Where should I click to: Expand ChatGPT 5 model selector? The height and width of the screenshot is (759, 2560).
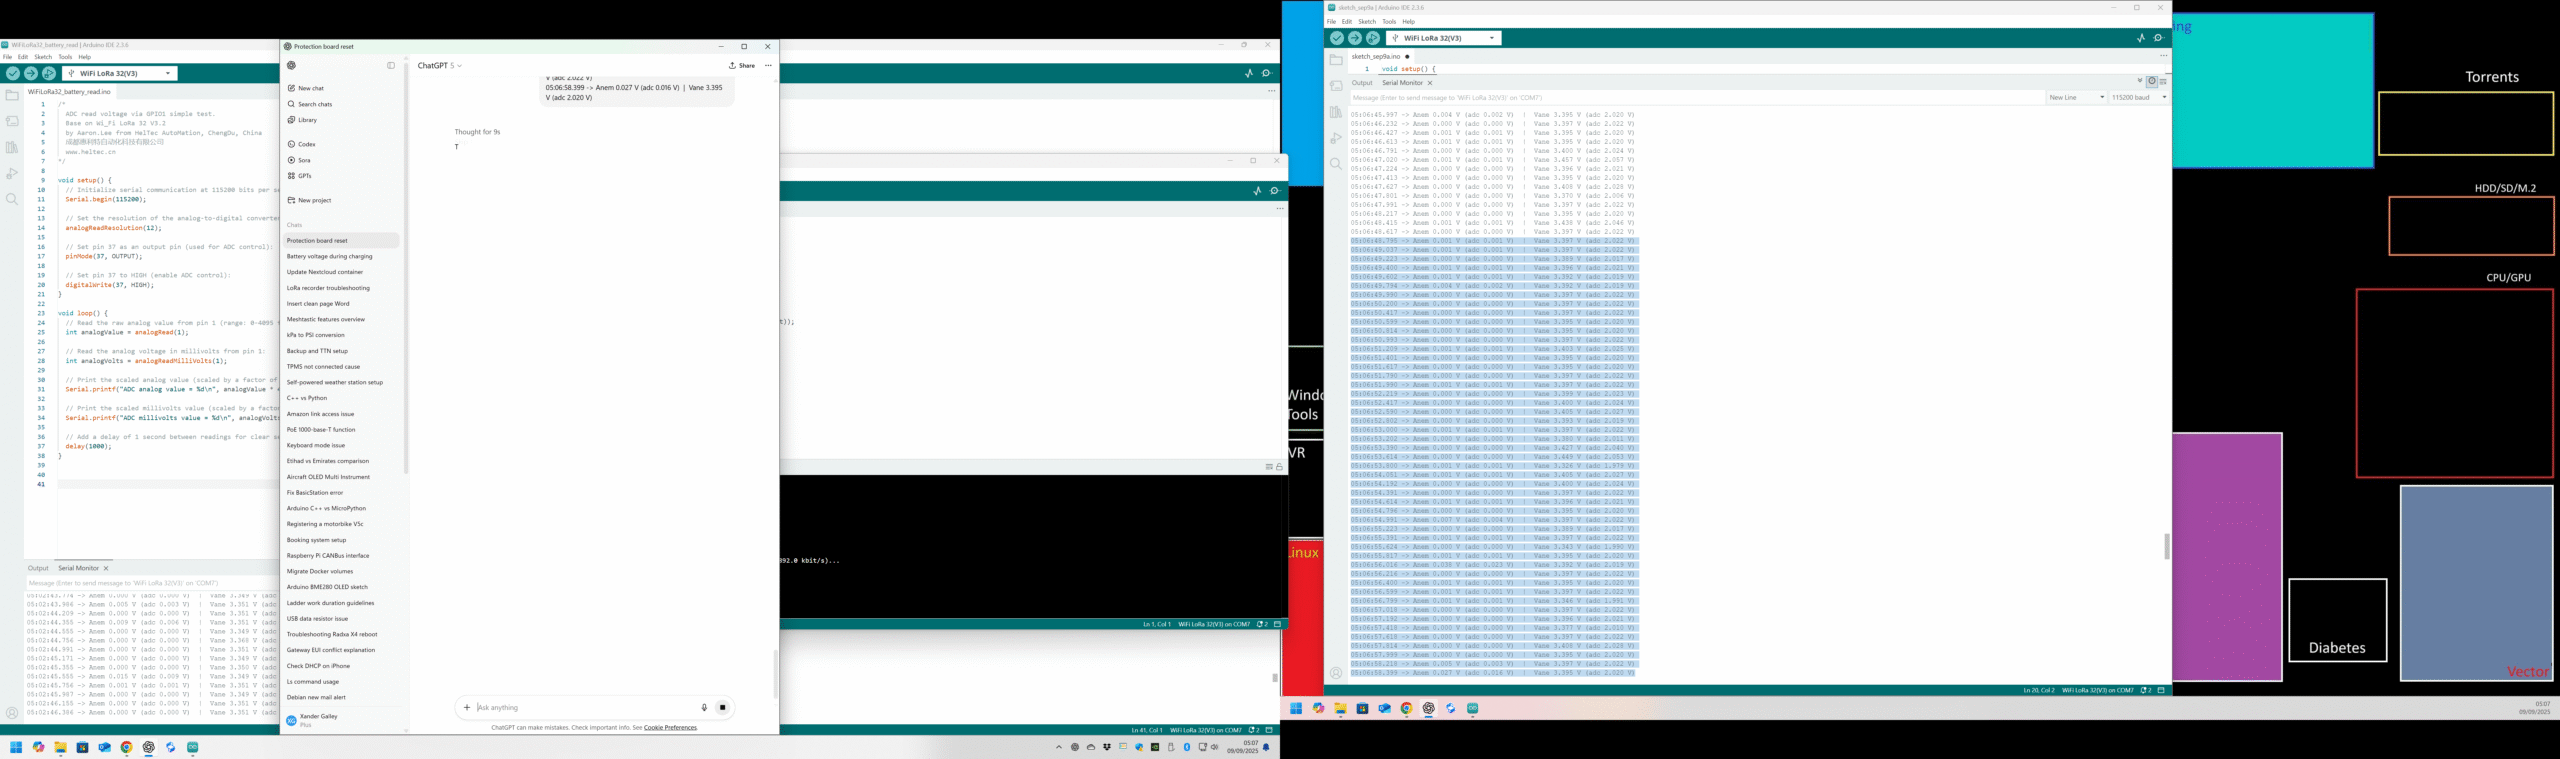tap(439, 66)
